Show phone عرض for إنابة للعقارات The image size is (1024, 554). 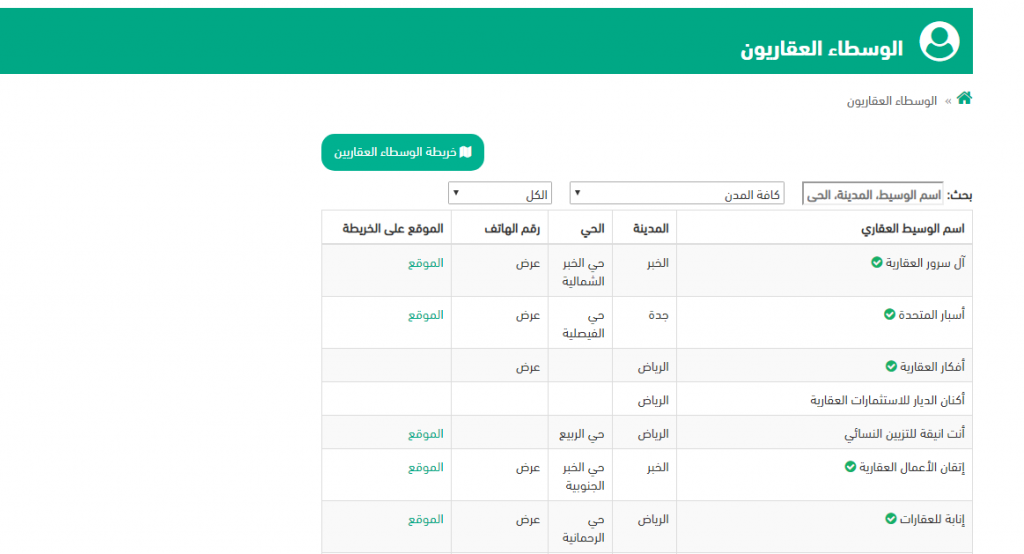point(528,520)
